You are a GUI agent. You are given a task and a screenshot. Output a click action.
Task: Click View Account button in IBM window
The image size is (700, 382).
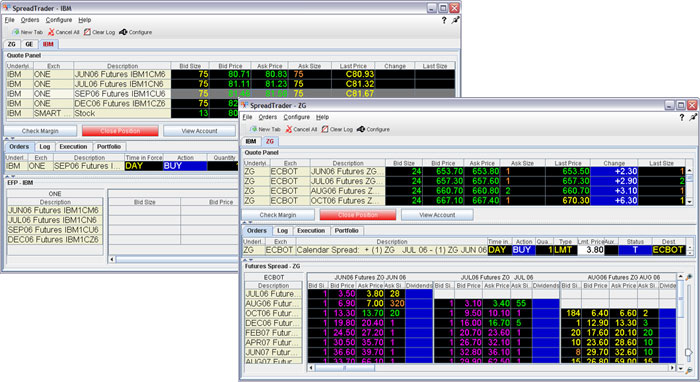199,131
